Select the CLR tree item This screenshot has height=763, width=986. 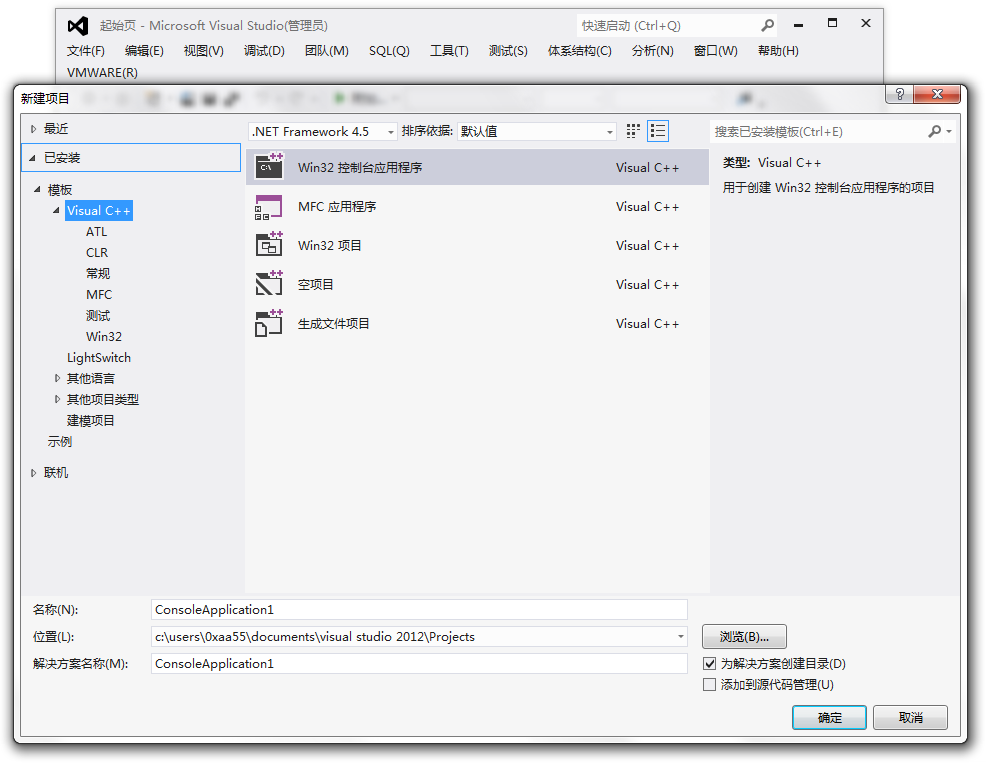coord(97,252)
